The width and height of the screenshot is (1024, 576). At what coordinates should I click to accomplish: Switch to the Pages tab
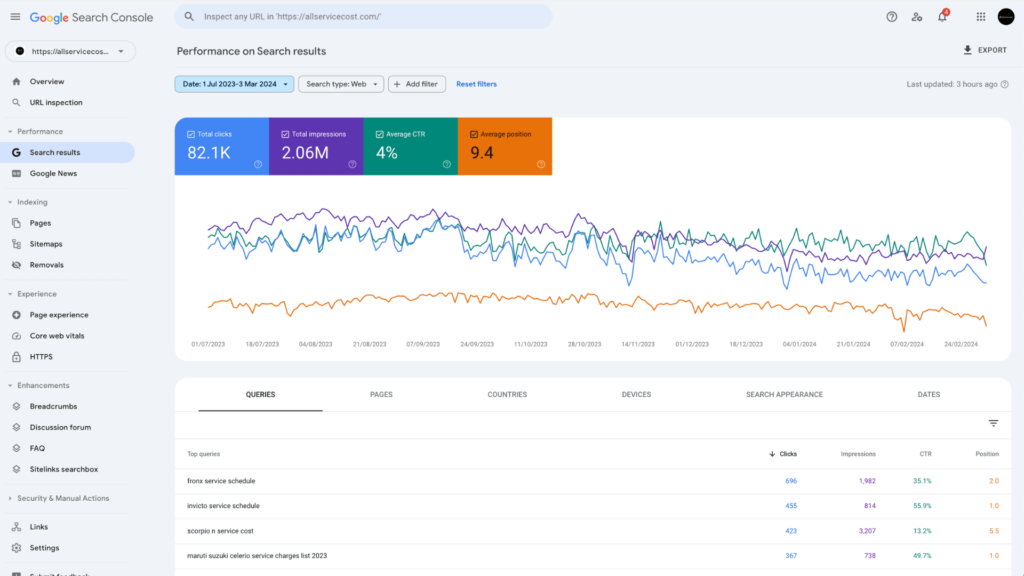(381, 394)
